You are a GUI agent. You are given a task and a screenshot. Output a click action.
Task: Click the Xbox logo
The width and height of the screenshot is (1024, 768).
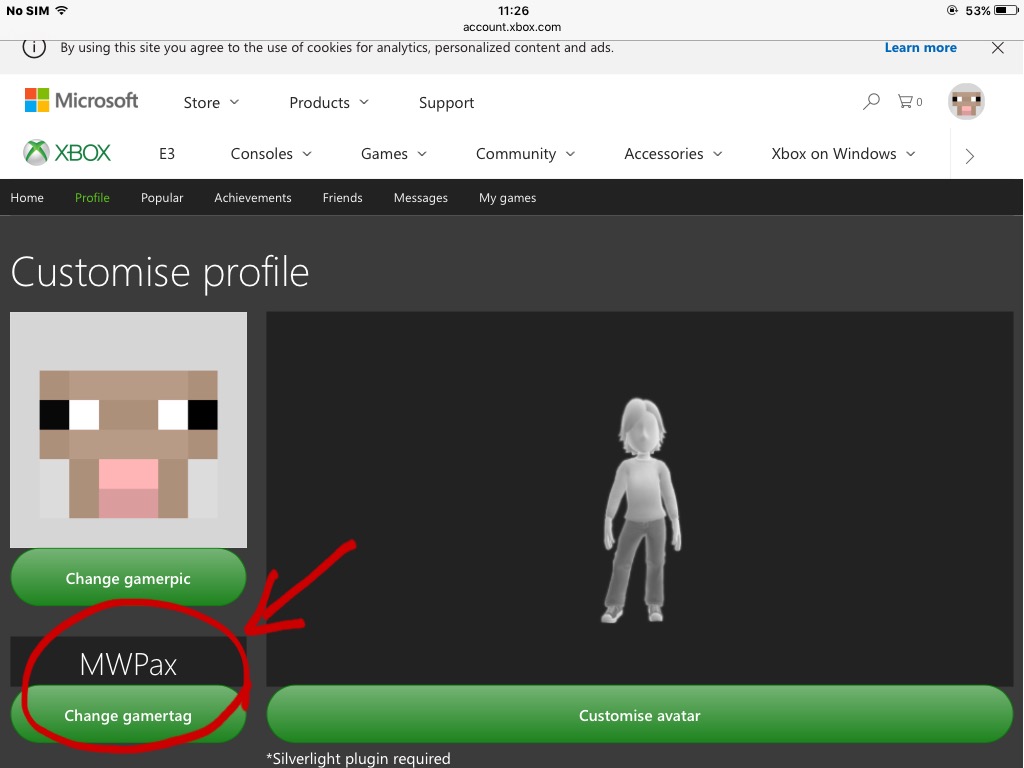click(x=67, y=153)
